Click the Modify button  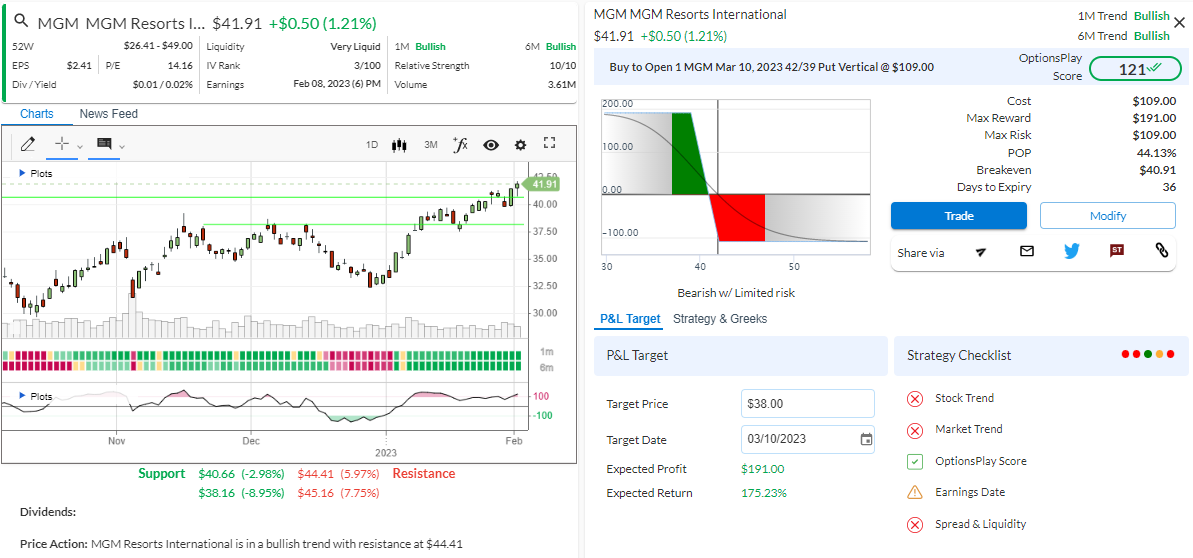tap(1108, 215)
